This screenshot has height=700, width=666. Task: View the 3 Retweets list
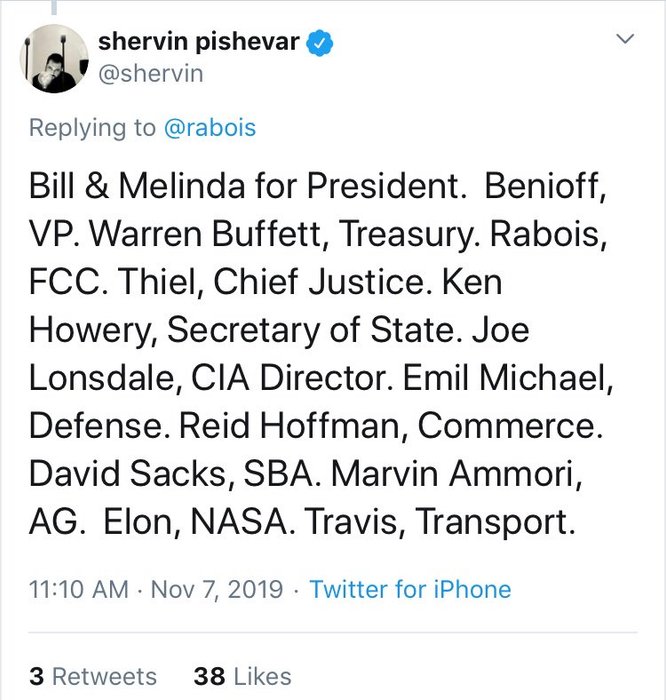pyautogui.click(x=93, y=676)
